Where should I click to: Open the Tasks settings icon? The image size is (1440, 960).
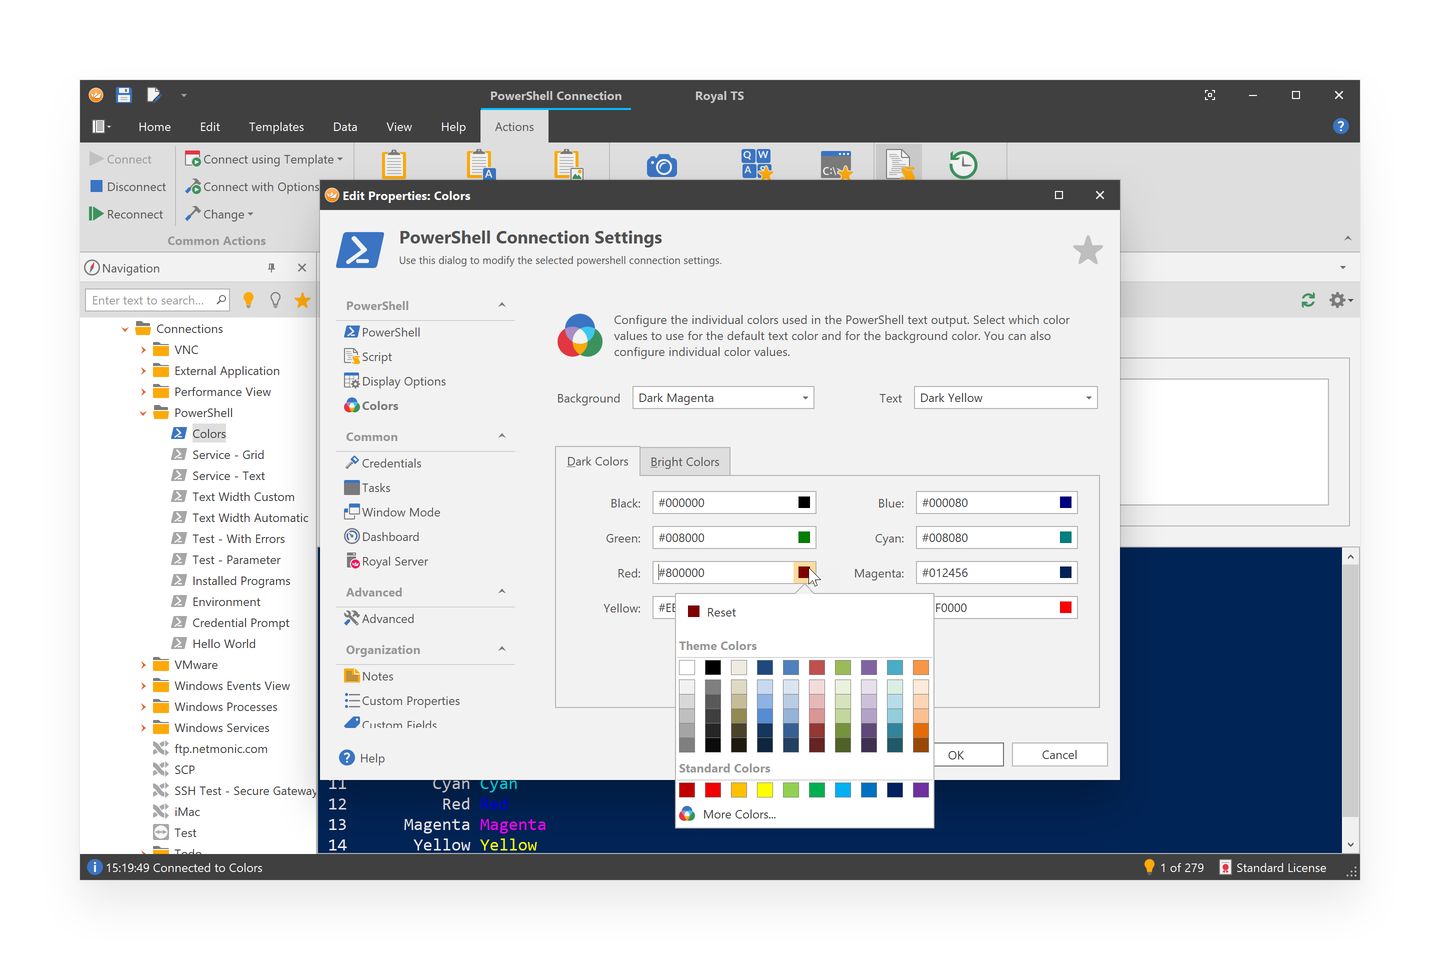pyautogui.click(x=353, y=487)
